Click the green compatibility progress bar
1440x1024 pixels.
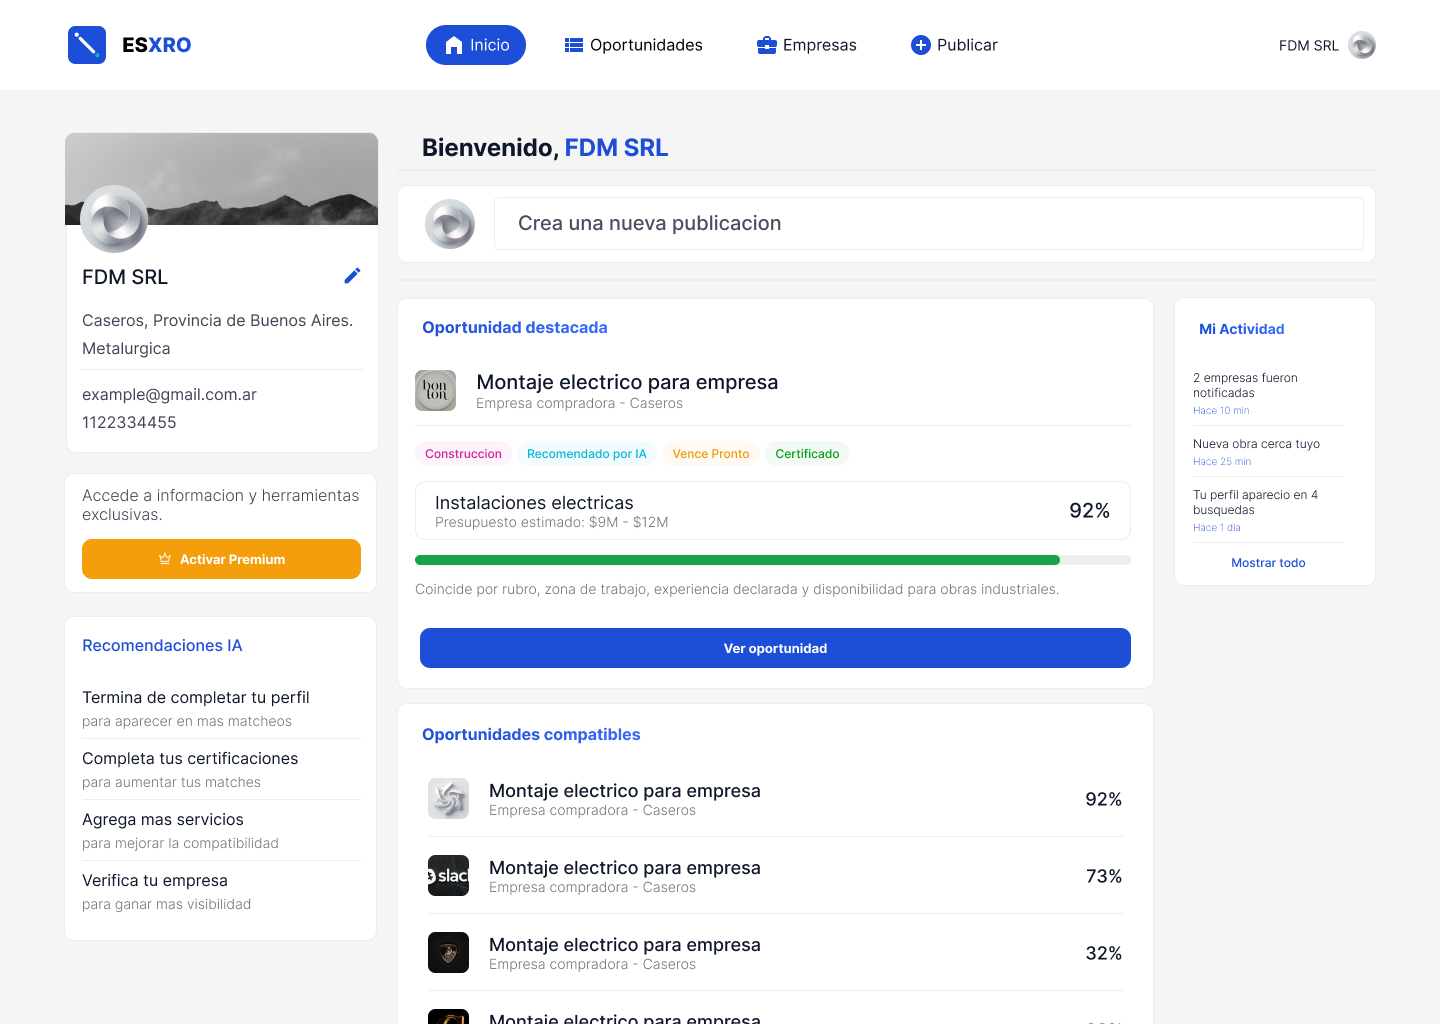(x=737, y=560)
